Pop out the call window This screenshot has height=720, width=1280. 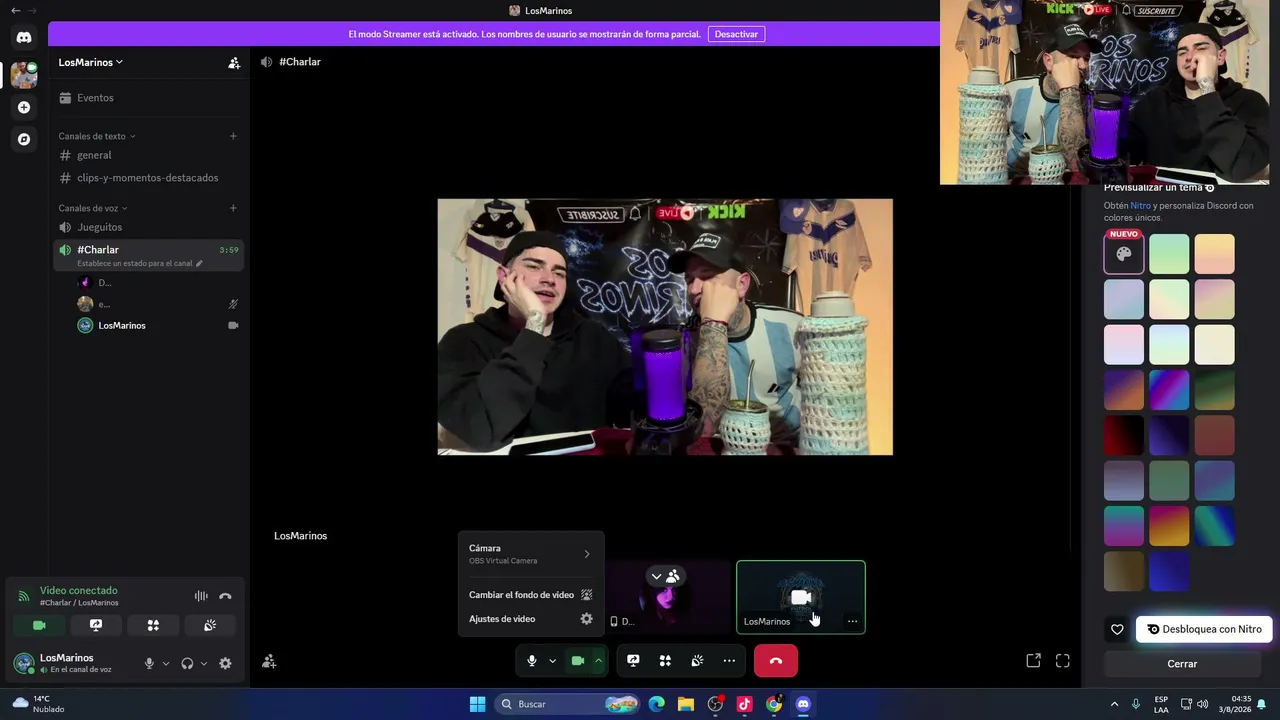coord(1034,661)
